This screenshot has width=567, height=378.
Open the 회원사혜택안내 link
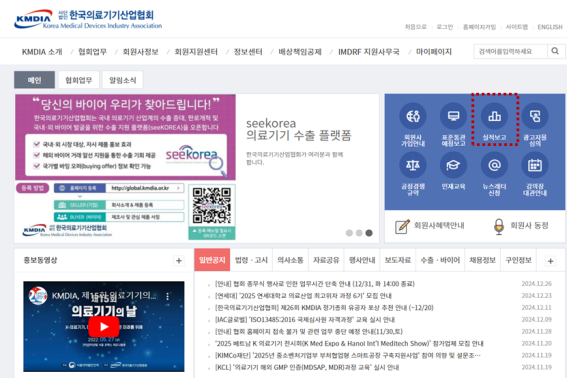point(439,226)
